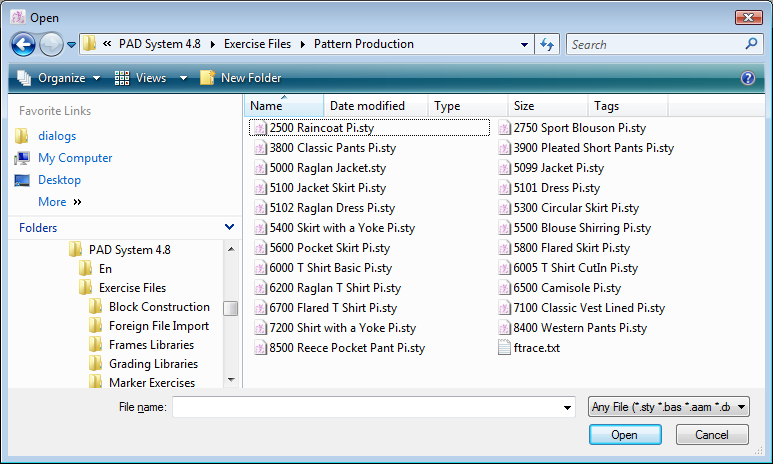
Task: Click the search magnifier icon
Action: click(x=751, y=44)
